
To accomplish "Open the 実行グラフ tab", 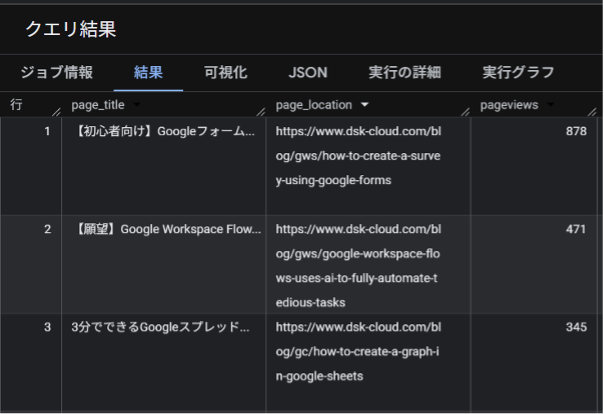I will (x=518, y=72).
